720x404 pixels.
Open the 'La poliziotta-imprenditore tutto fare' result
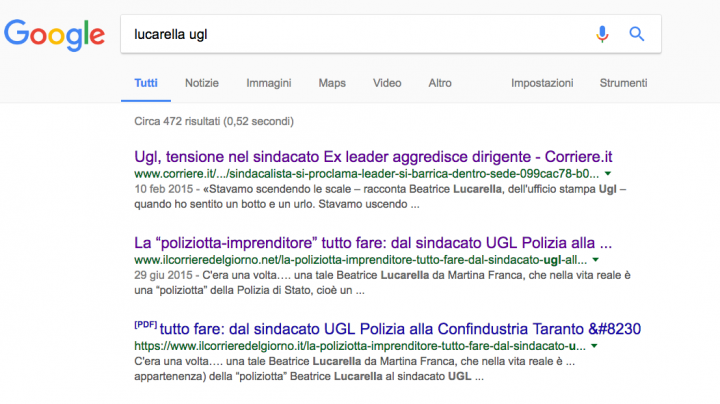pos(373,243)
